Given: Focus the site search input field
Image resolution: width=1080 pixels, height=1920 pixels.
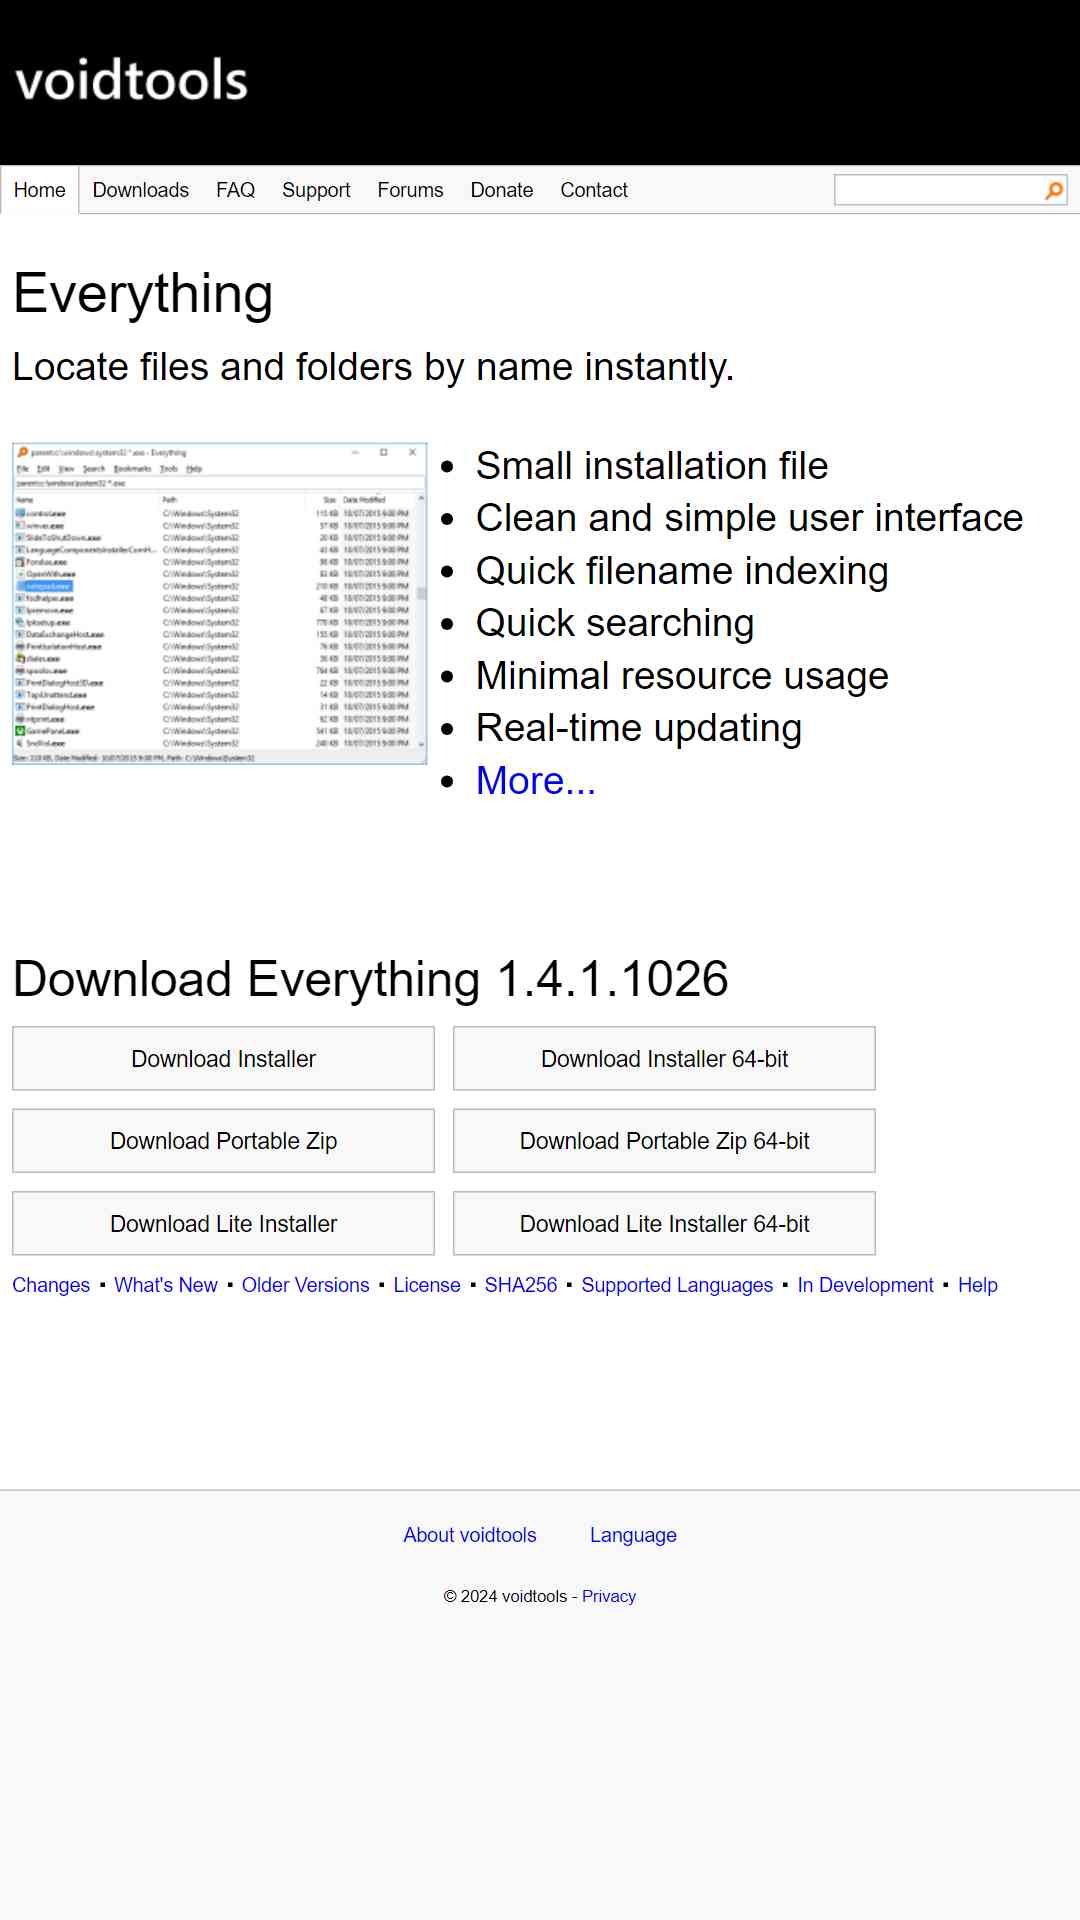Looking at the screenshot, I should click(x=938, y=190).
